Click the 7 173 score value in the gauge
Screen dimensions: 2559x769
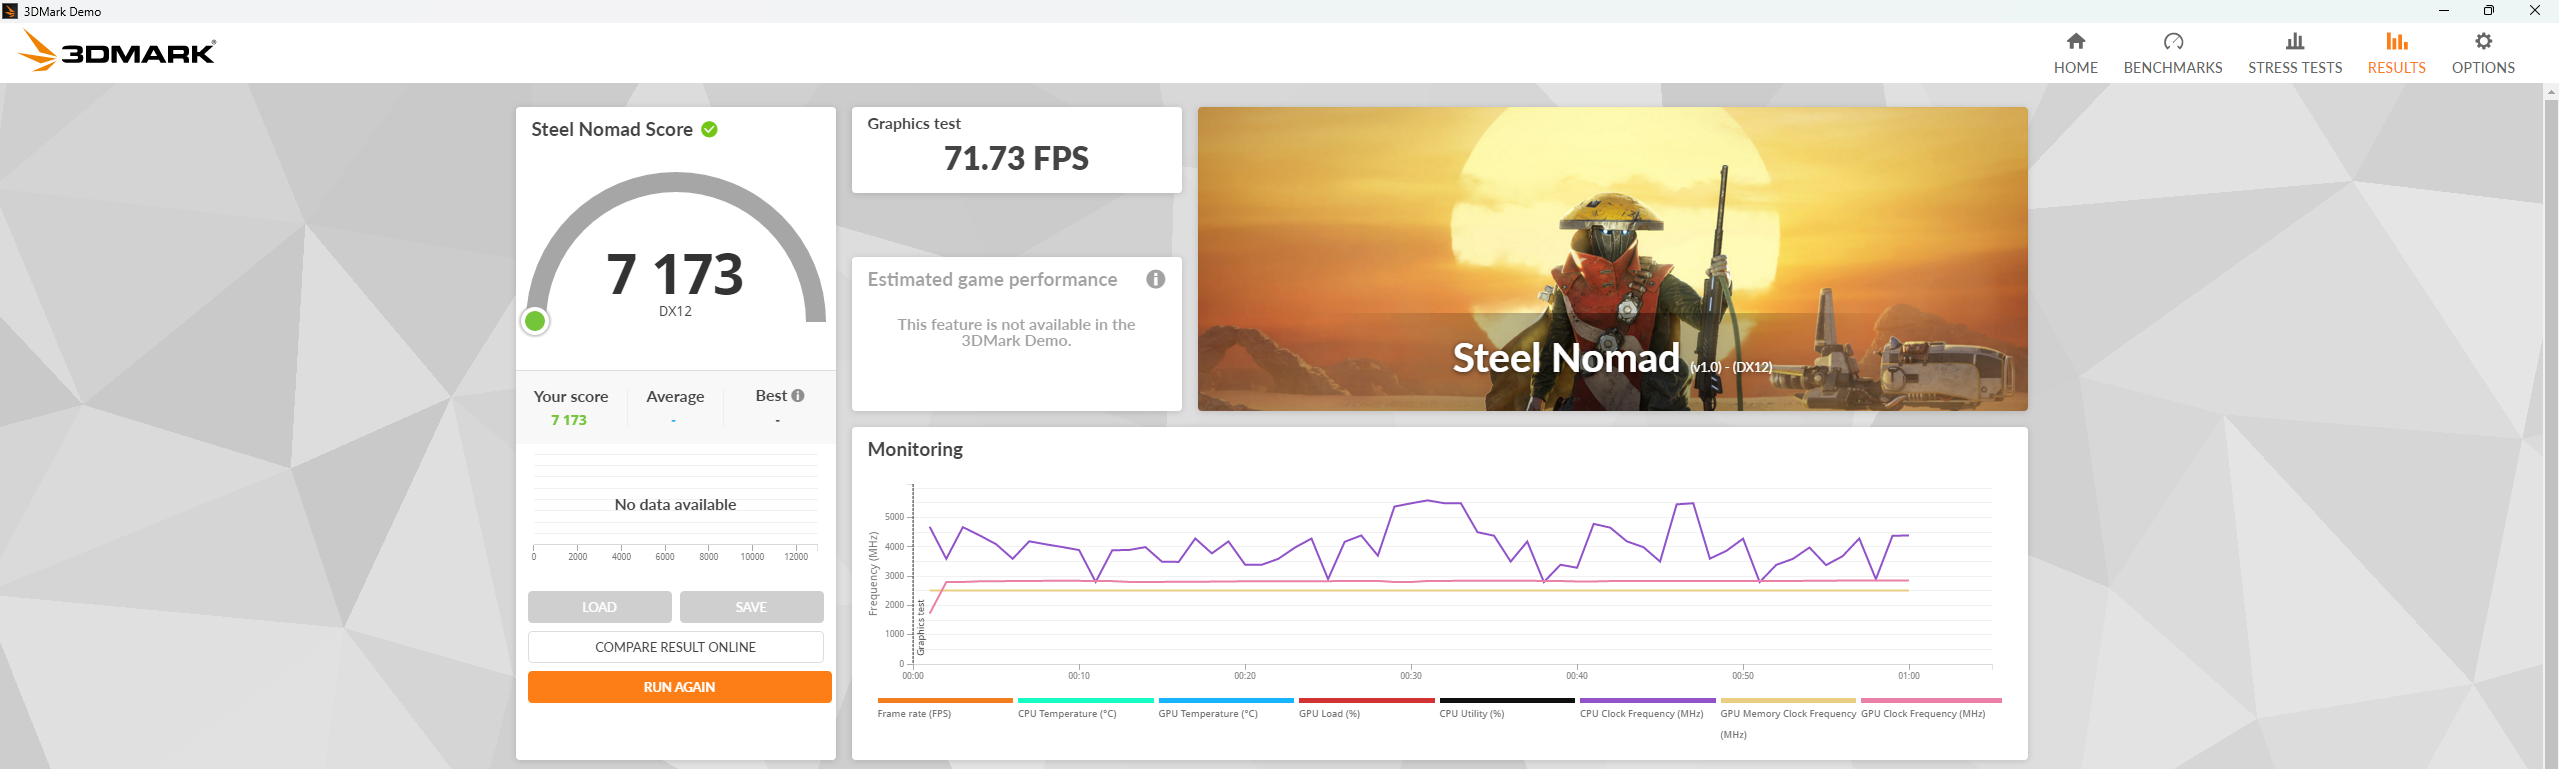pyautogui.click(x=675, y=274)
